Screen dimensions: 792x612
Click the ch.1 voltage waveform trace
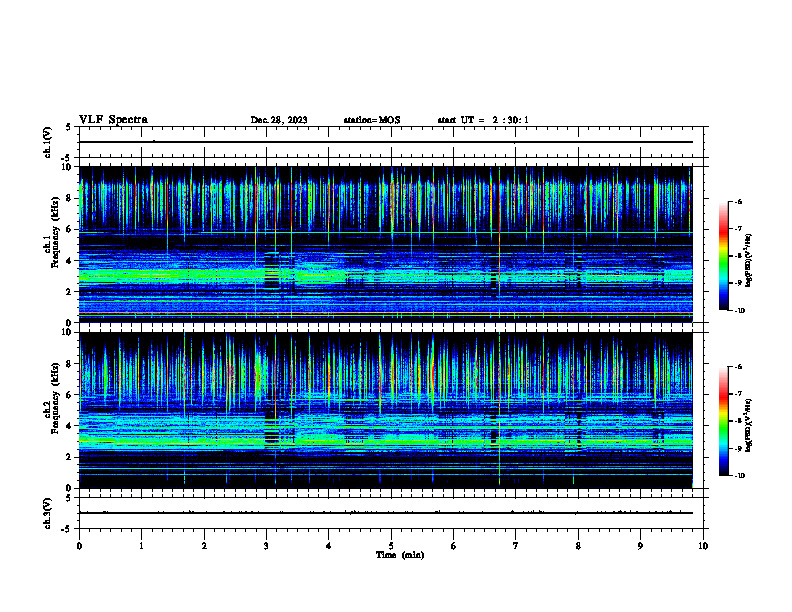(x=386, y=142)
